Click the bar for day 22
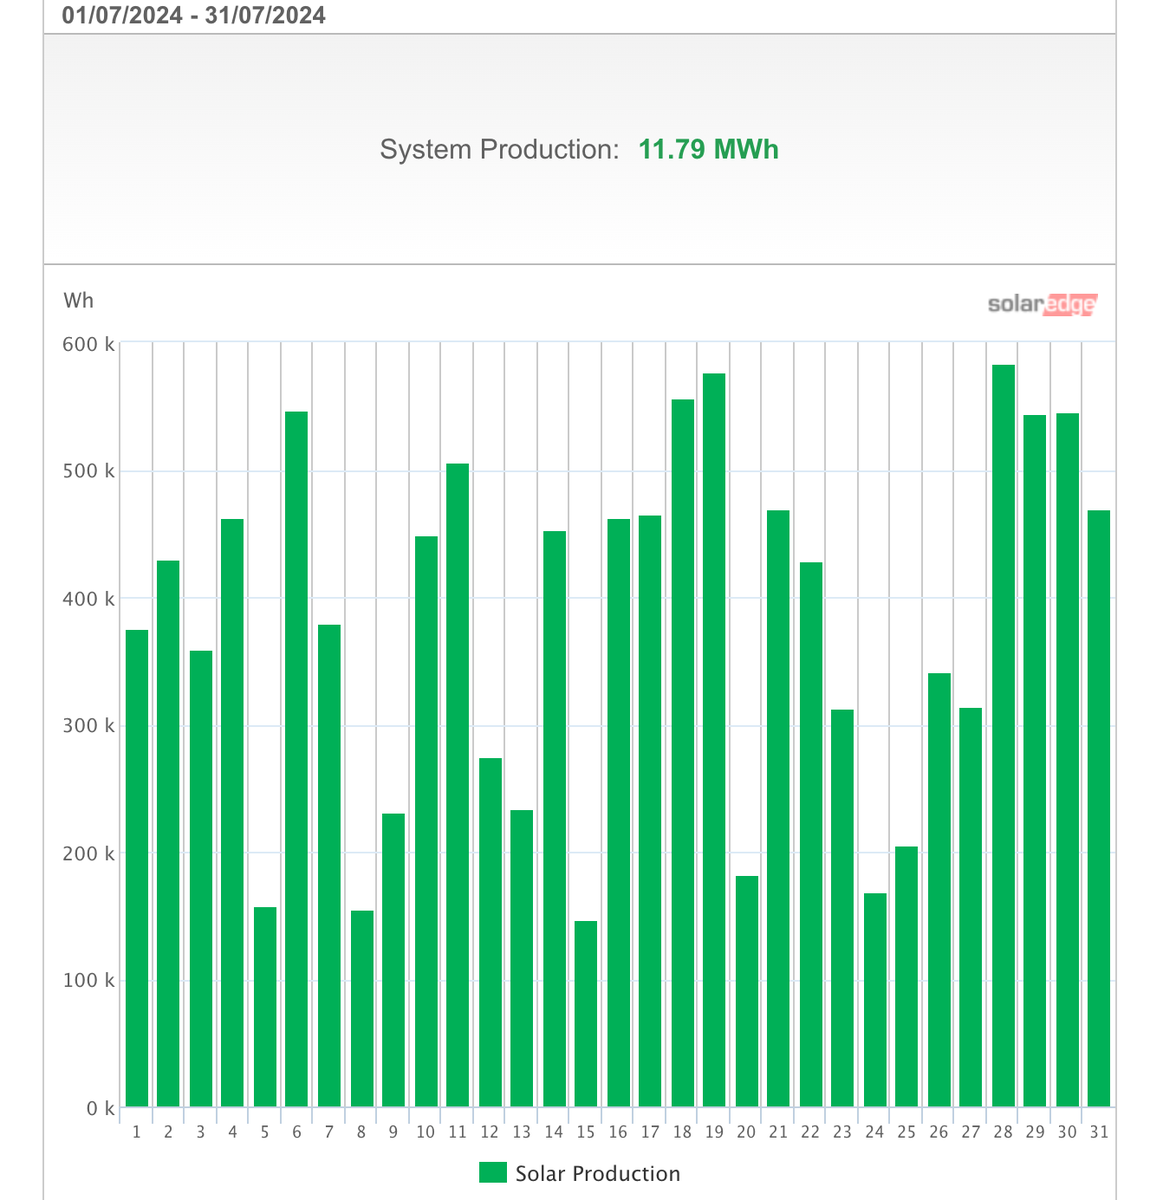Image resolution: width=1150 pixels, height=1200 pixels. [x=810, y=830]
